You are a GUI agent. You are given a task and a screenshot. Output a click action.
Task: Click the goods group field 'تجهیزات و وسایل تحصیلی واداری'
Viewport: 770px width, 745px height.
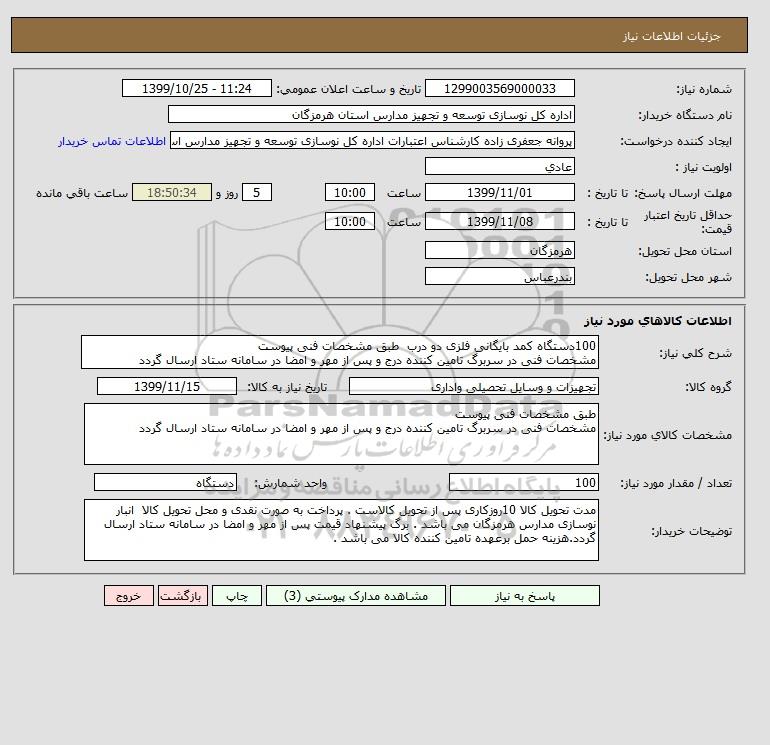point(474,386)
